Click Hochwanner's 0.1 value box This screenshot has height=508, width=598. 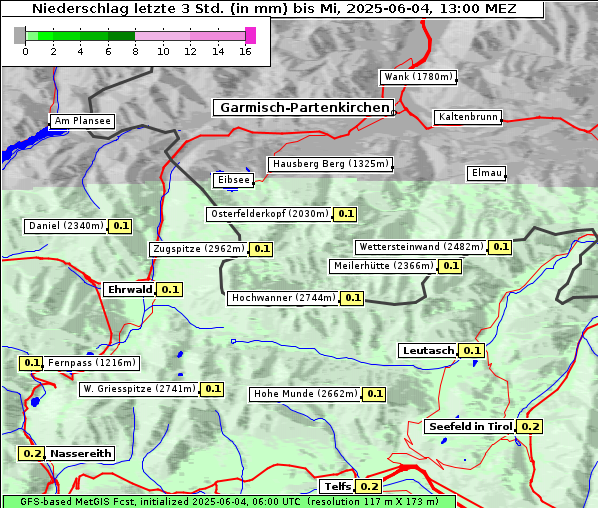[x=352, y=298]
